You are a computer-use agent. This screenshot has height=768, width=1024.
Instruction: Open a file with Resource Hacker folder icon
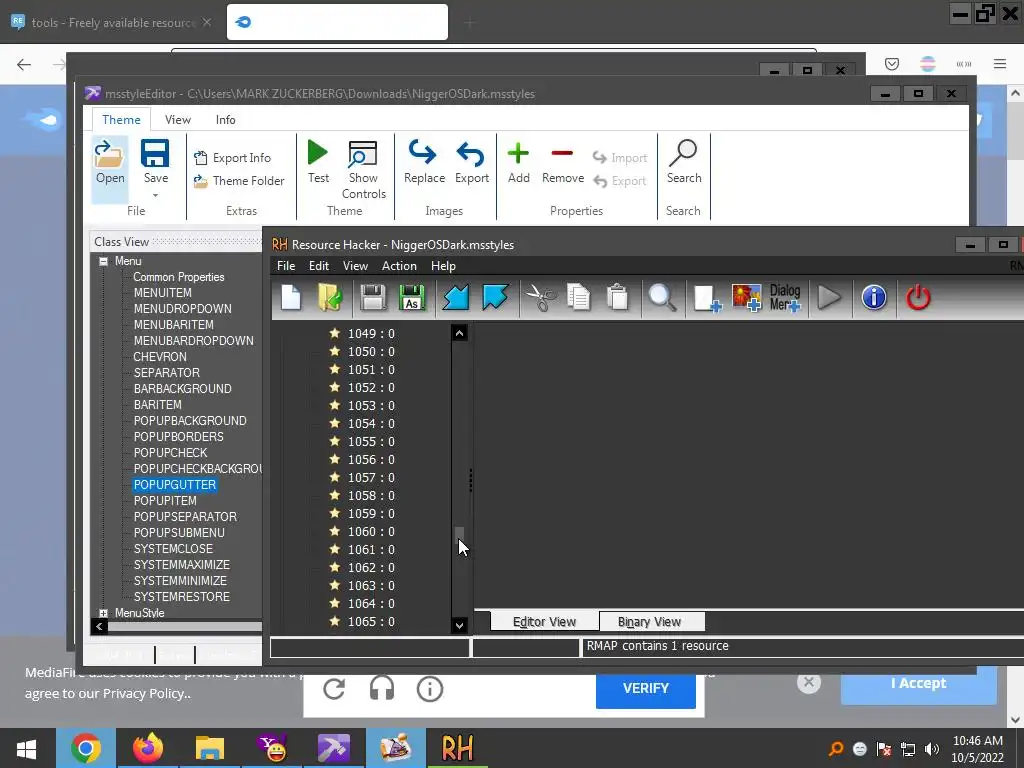pos(331,298)
